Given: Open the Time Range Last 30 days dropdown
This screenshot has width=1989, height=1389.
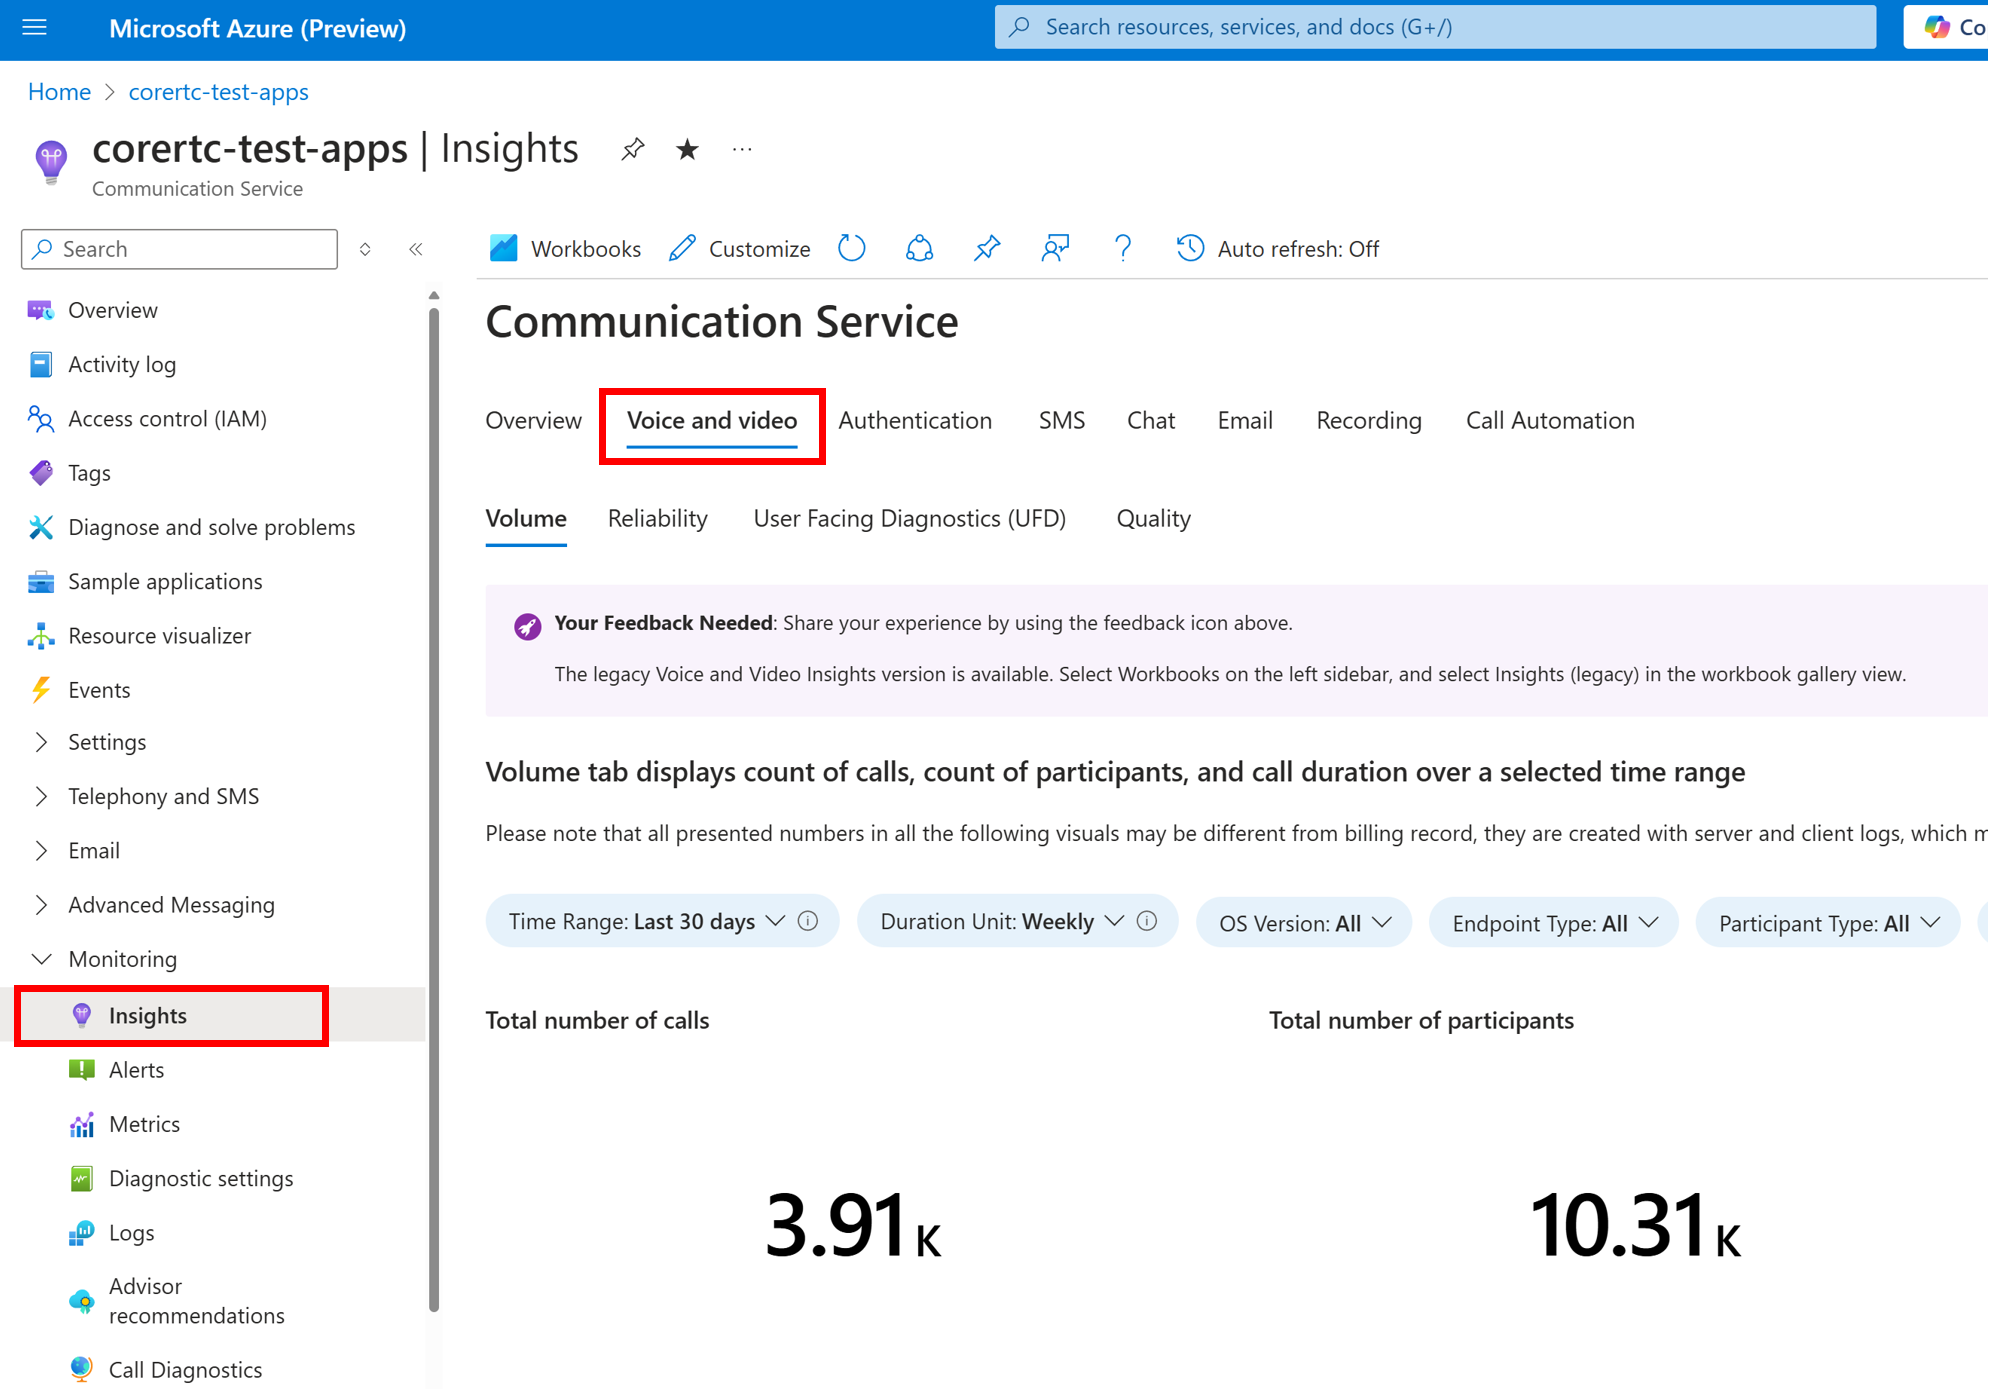Looking at the screenshot, I should [x=662, y=921].
